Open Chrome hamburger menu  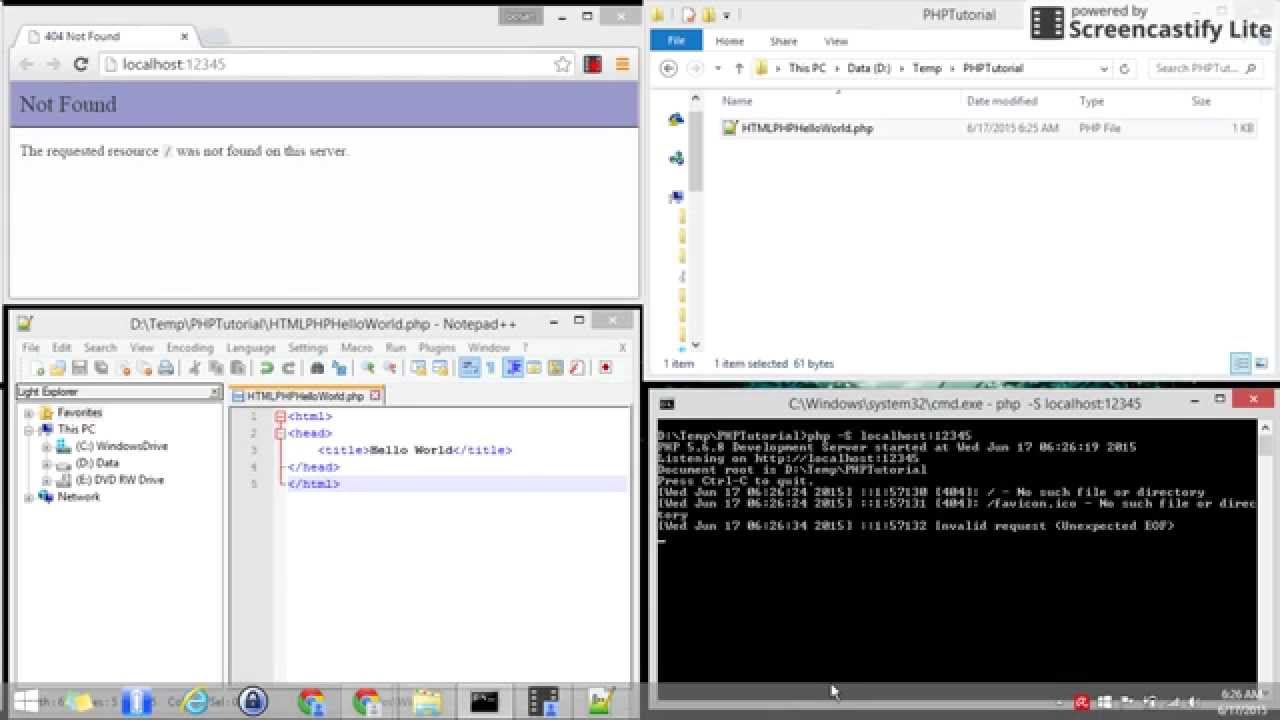click(622, 64)
